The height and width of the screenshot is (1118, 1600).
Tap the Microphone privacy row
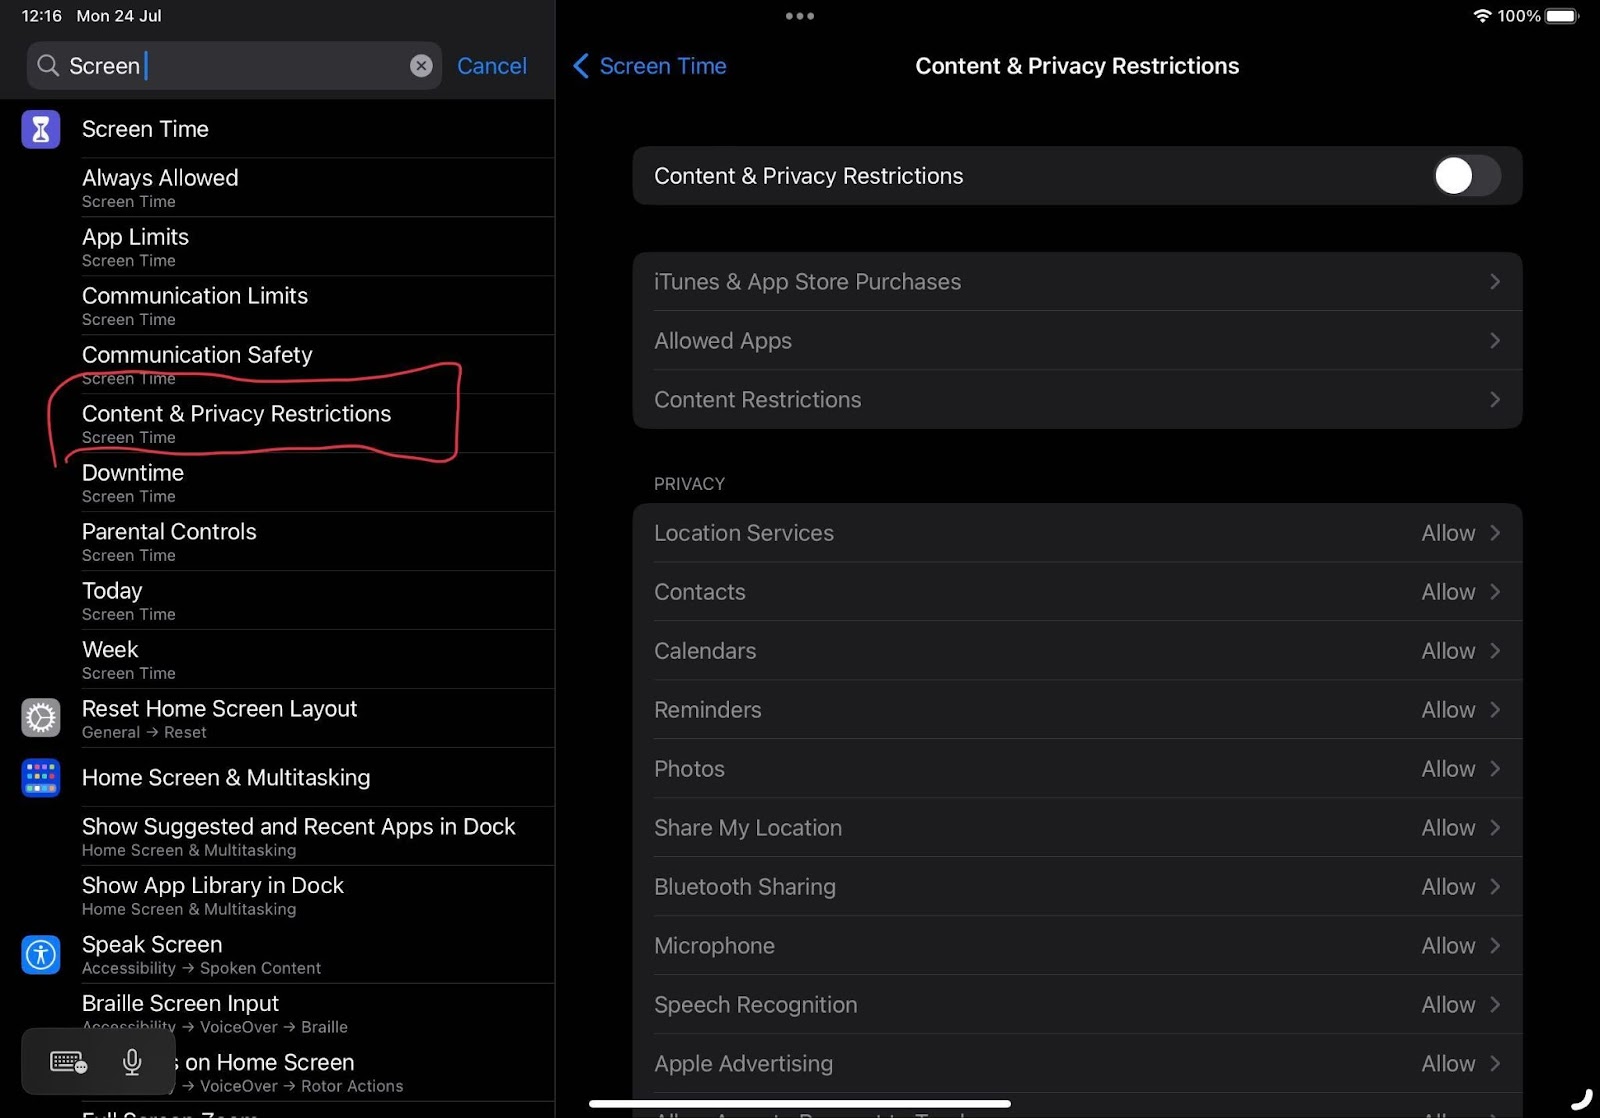pos(1077,946)
